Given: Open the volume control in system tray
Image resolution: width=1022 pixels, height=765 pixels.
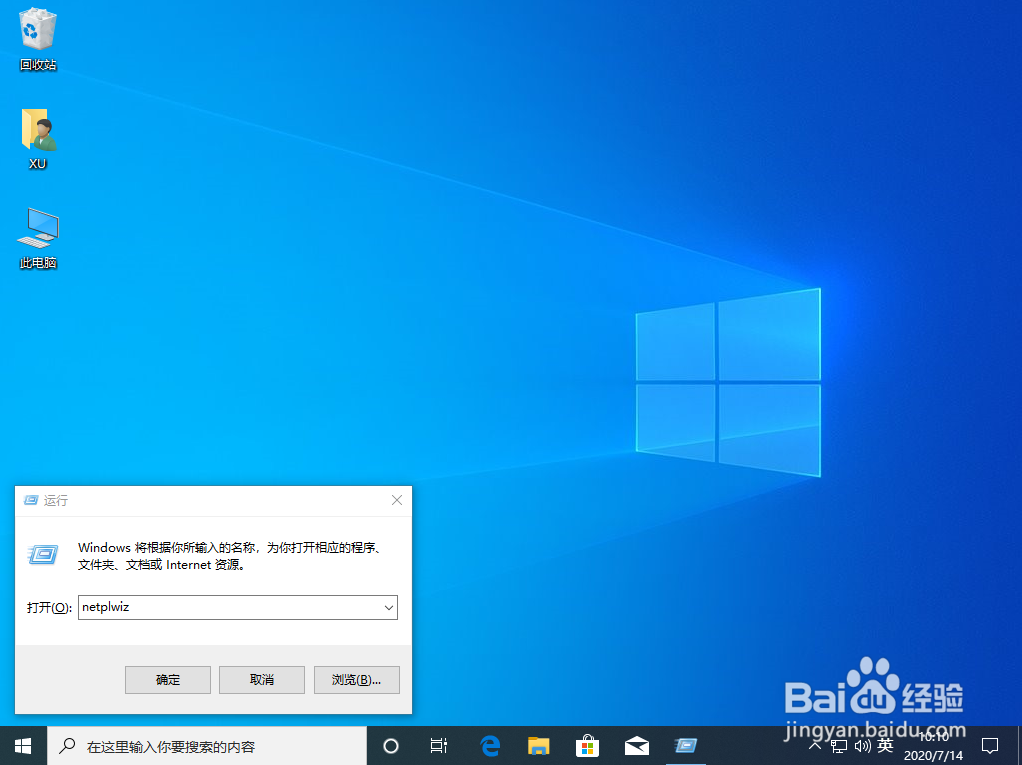Looking at the screenshot, I should point(862,745).
